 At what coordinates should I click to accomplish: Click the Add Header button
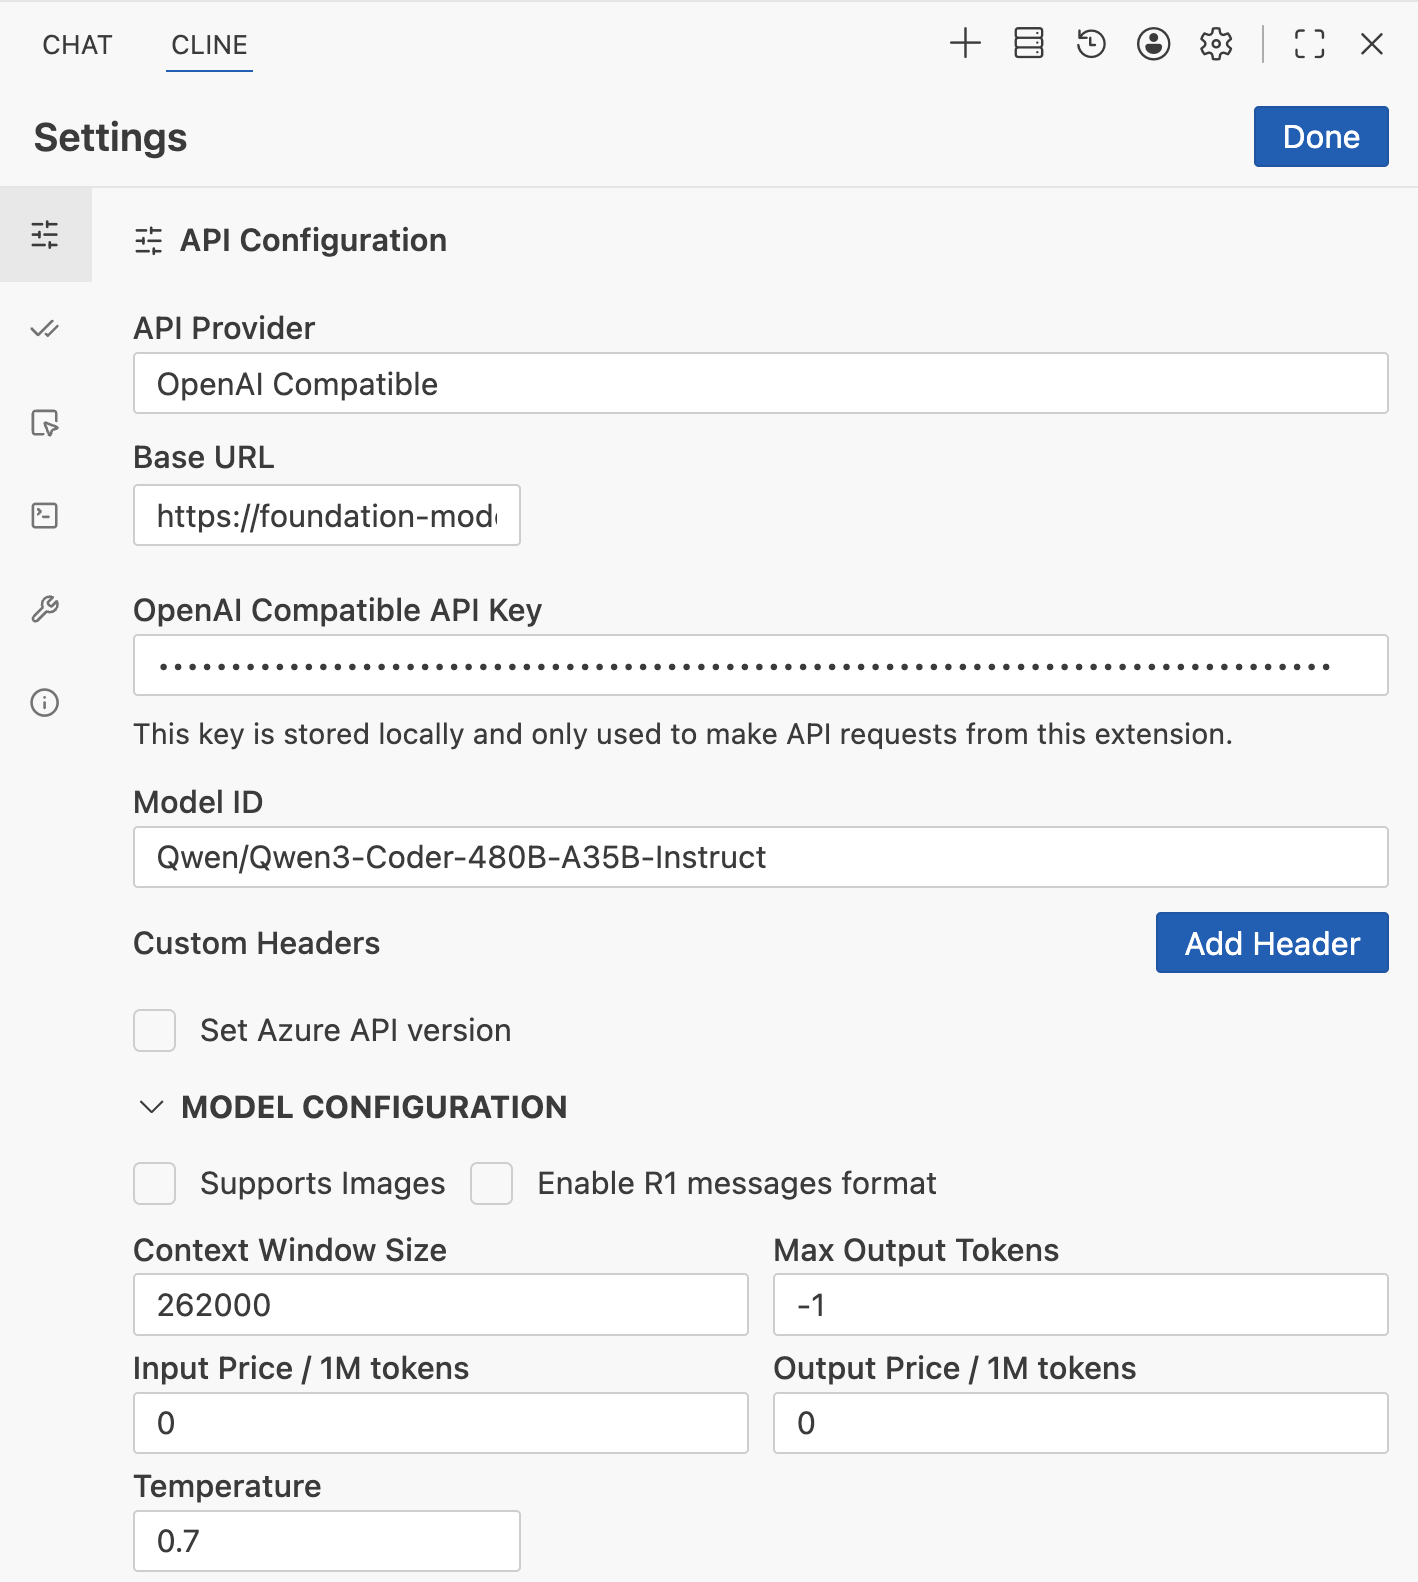coord(1271,943)
